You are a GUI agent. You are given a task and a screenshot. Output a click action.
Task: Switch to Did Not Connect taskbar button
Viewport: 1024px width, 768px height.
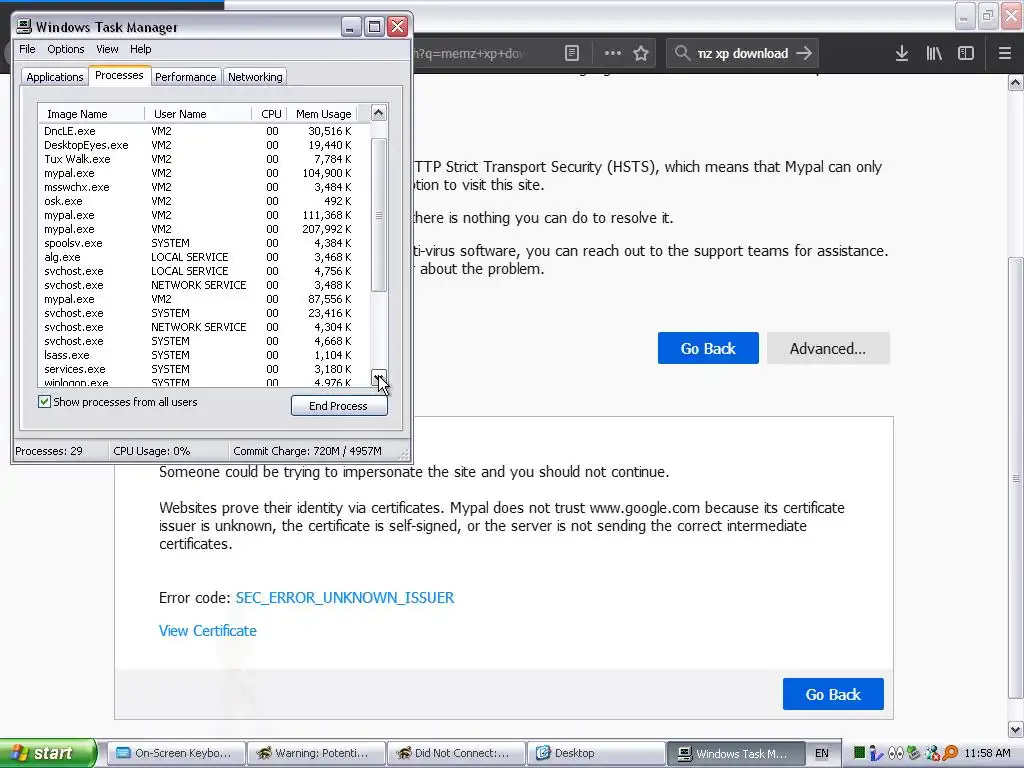(456, 753)
